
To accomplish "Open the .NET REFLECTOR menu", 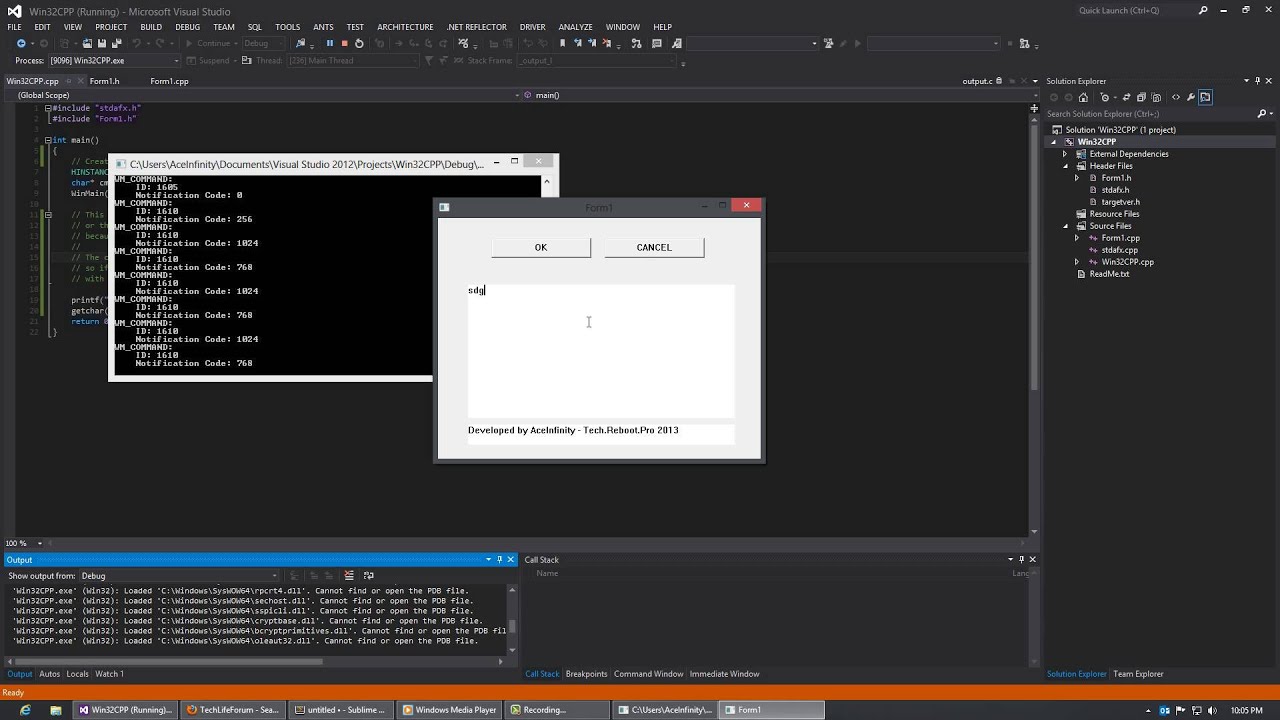I will tap(477, 27).
